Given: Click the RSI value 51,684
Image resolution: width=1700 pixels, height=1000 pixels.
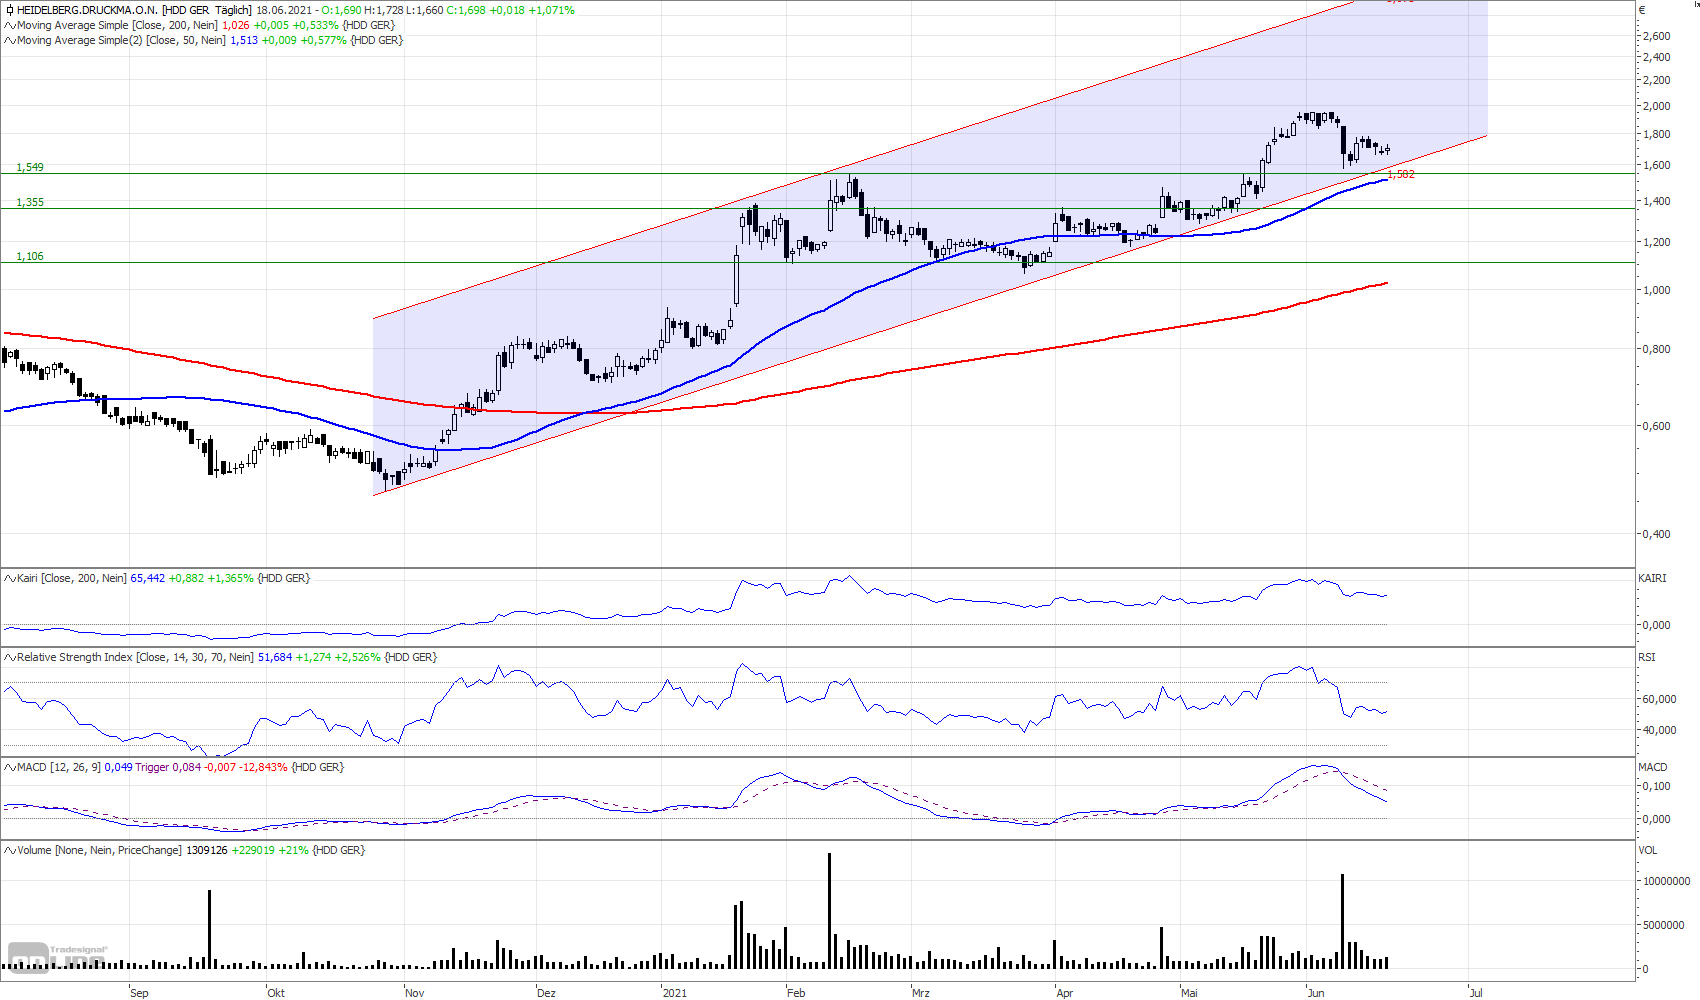Looking at the screenshot, I should [275, 657].
